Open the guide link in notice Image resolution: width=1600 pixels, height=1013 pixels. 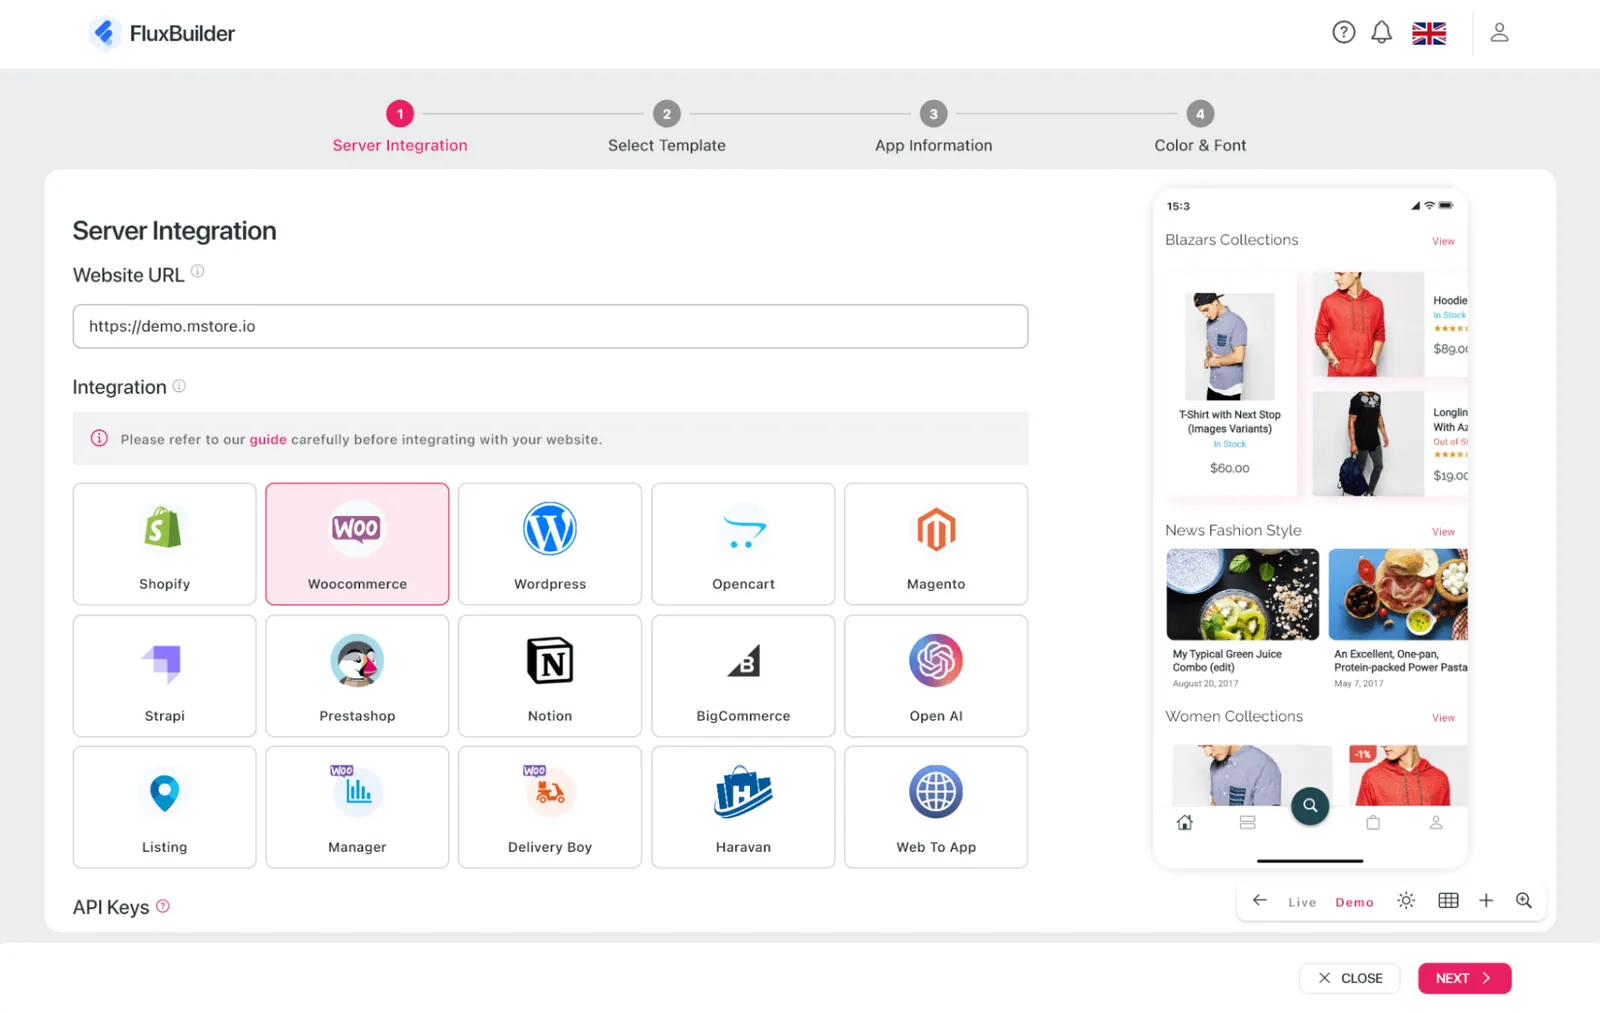[268, 439]
